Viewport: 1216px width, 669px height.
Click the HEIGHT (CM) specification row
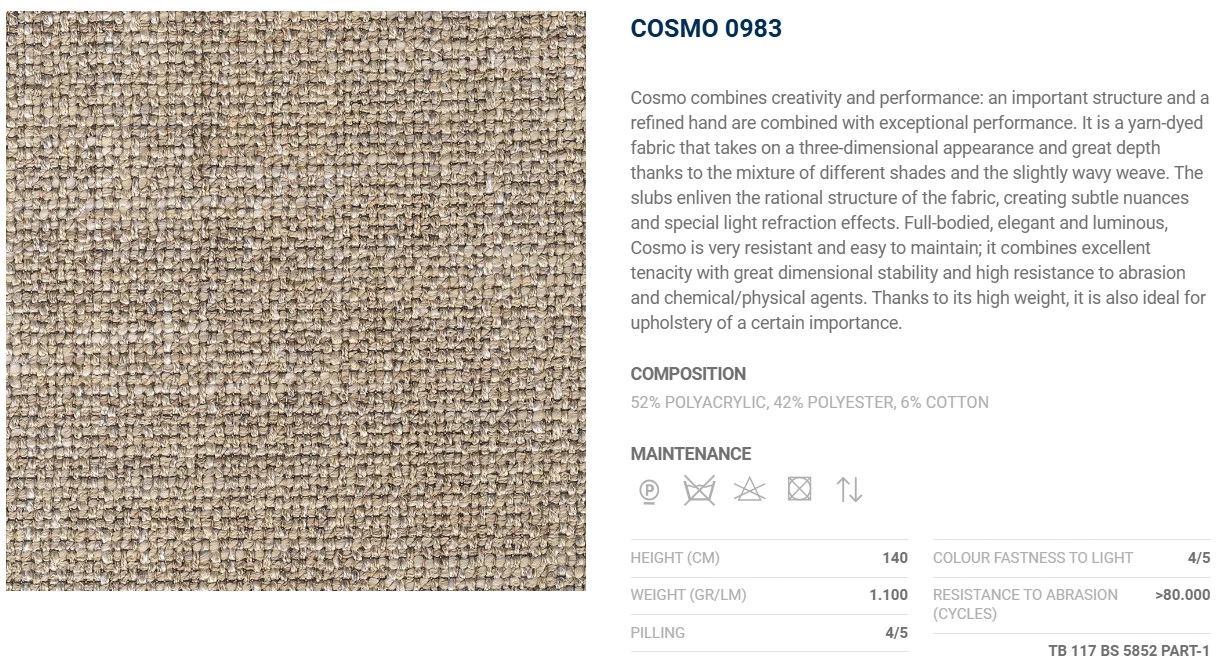[769, 558]
